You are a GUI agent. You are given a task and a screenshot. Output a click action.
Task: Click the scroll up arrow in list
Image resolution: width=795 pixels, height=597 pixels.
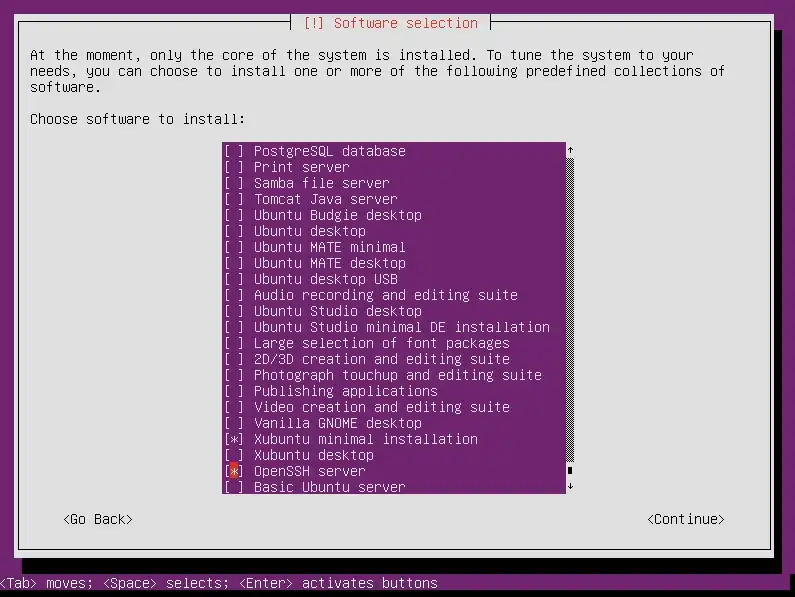pos(570,151)
